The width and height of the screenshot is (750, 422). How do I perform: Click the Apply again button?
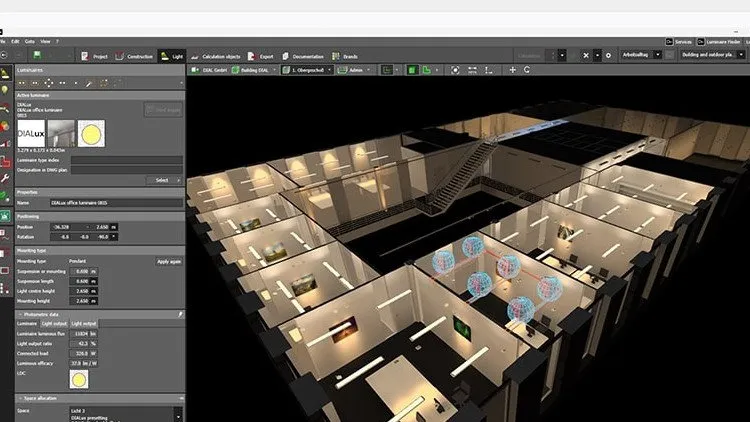pos(168,261)
